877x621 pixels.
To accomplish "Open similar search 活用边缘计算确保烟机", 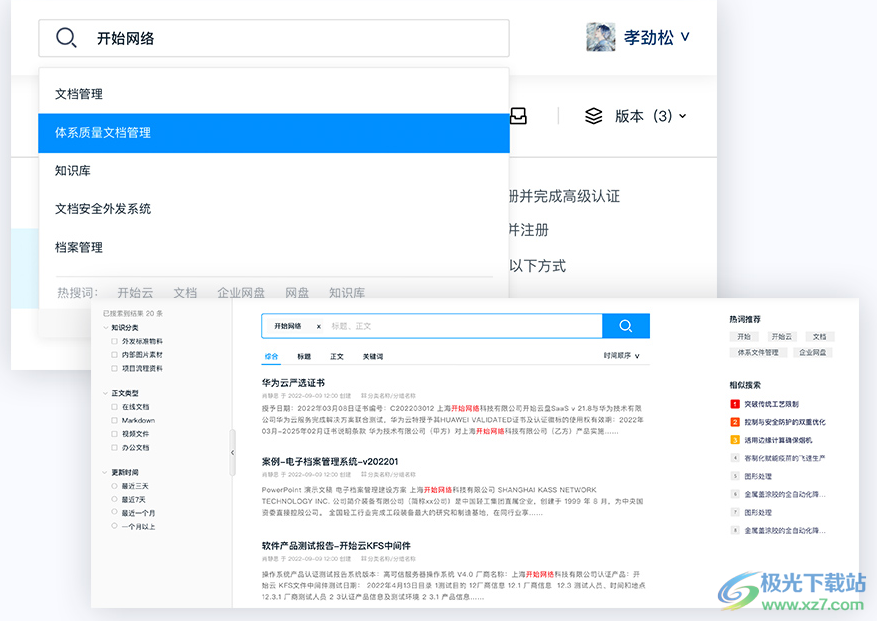I will coord(778,440).
